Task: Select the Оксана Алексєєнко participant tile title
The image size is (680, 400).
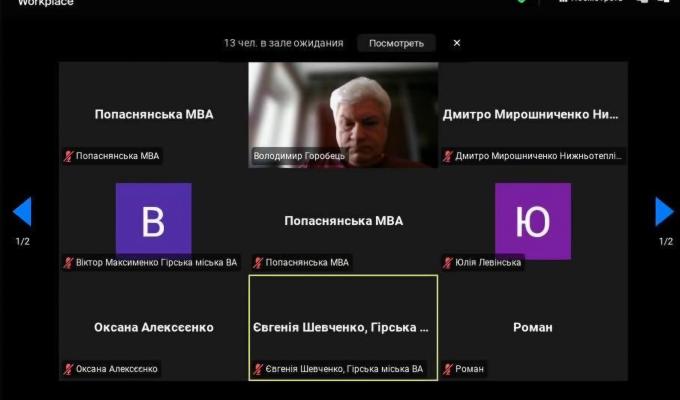Action: pyautogui.click(x=154, y=327)
